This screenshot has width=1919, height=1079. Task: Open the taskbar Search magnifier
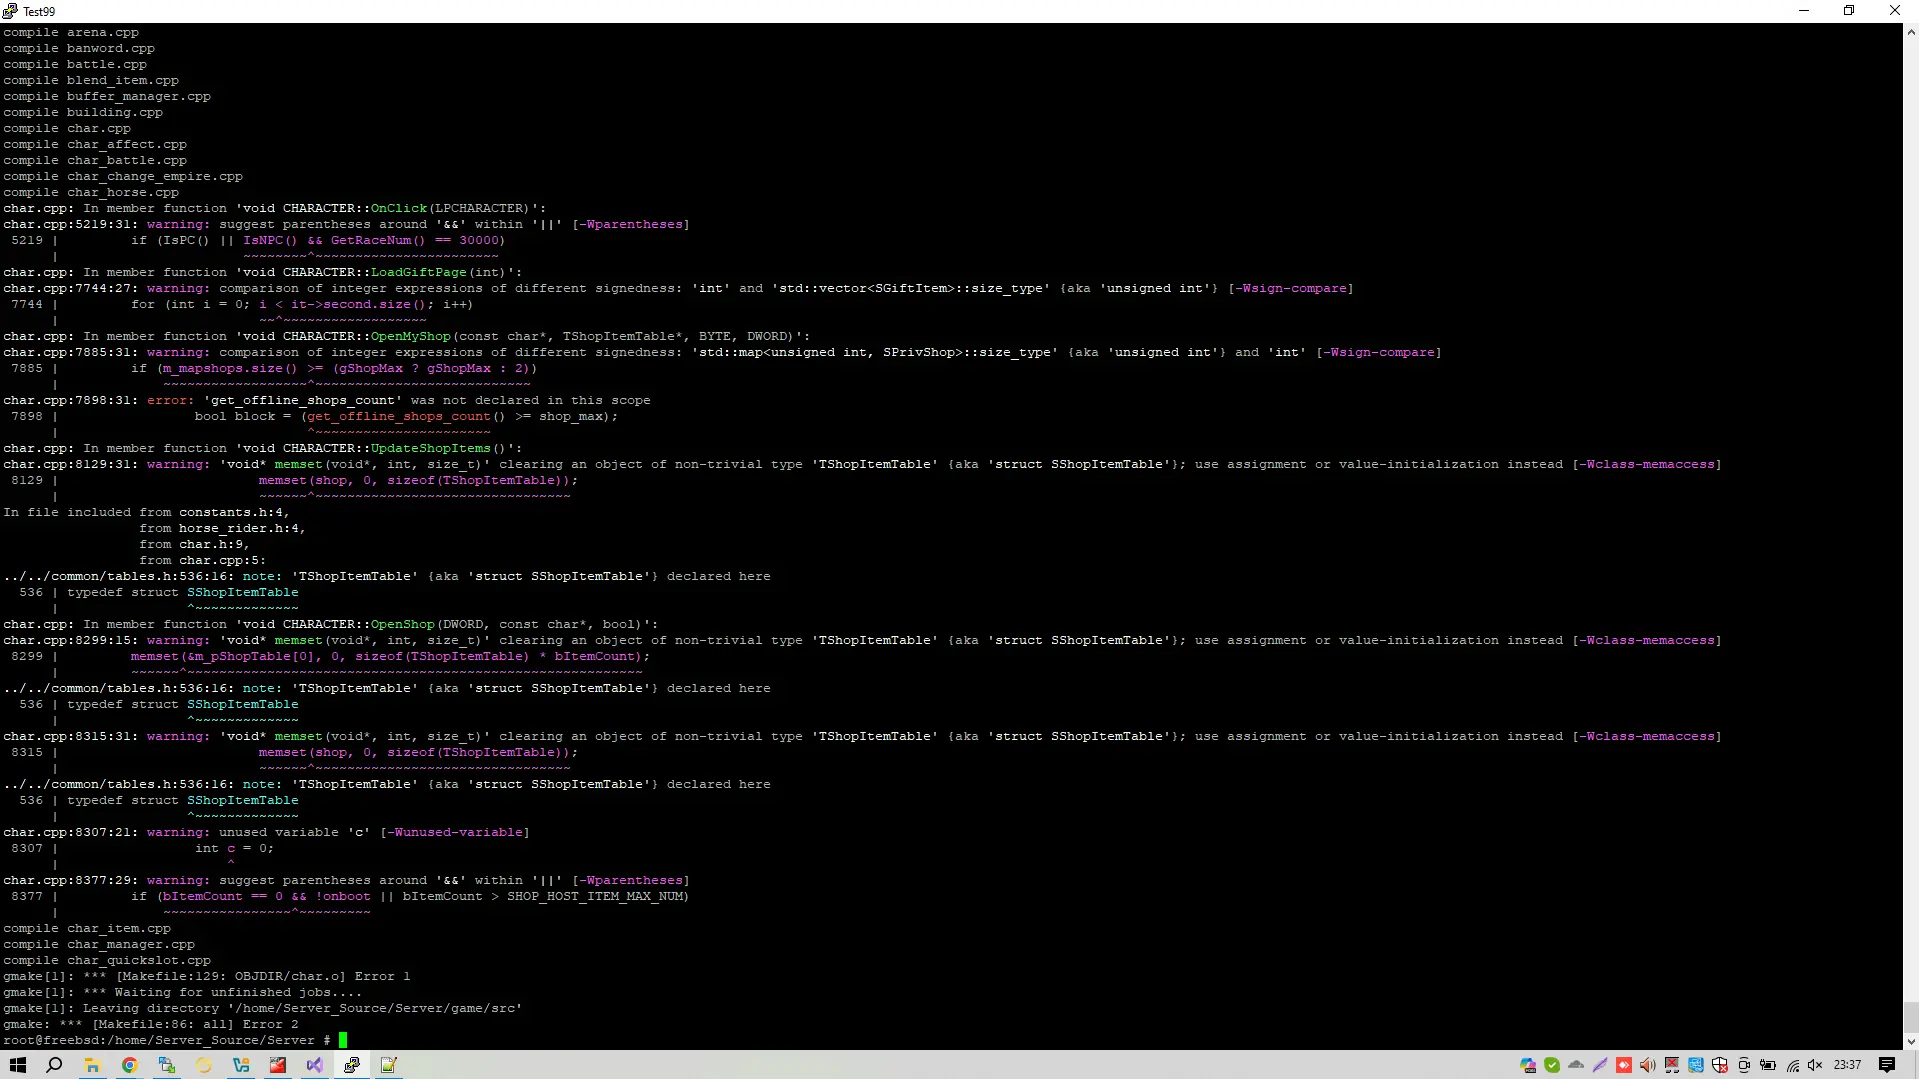point(55,1065)
